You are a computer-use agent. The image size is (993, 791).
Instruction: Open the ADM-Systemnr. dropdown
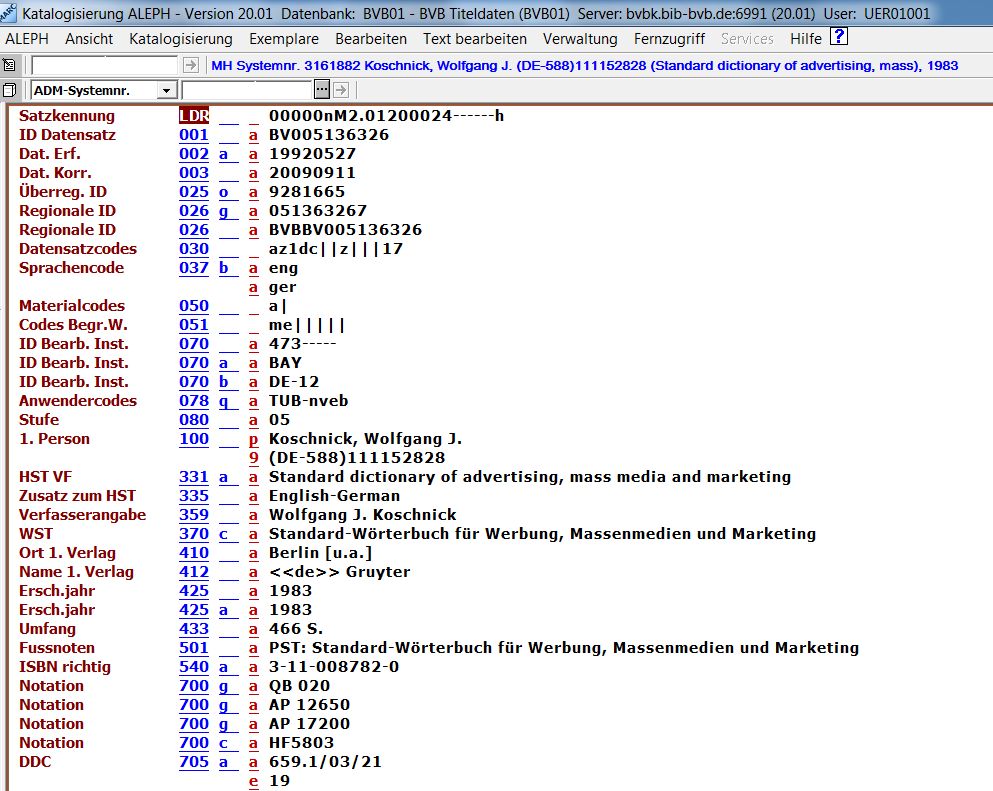(x=166, y=90)
